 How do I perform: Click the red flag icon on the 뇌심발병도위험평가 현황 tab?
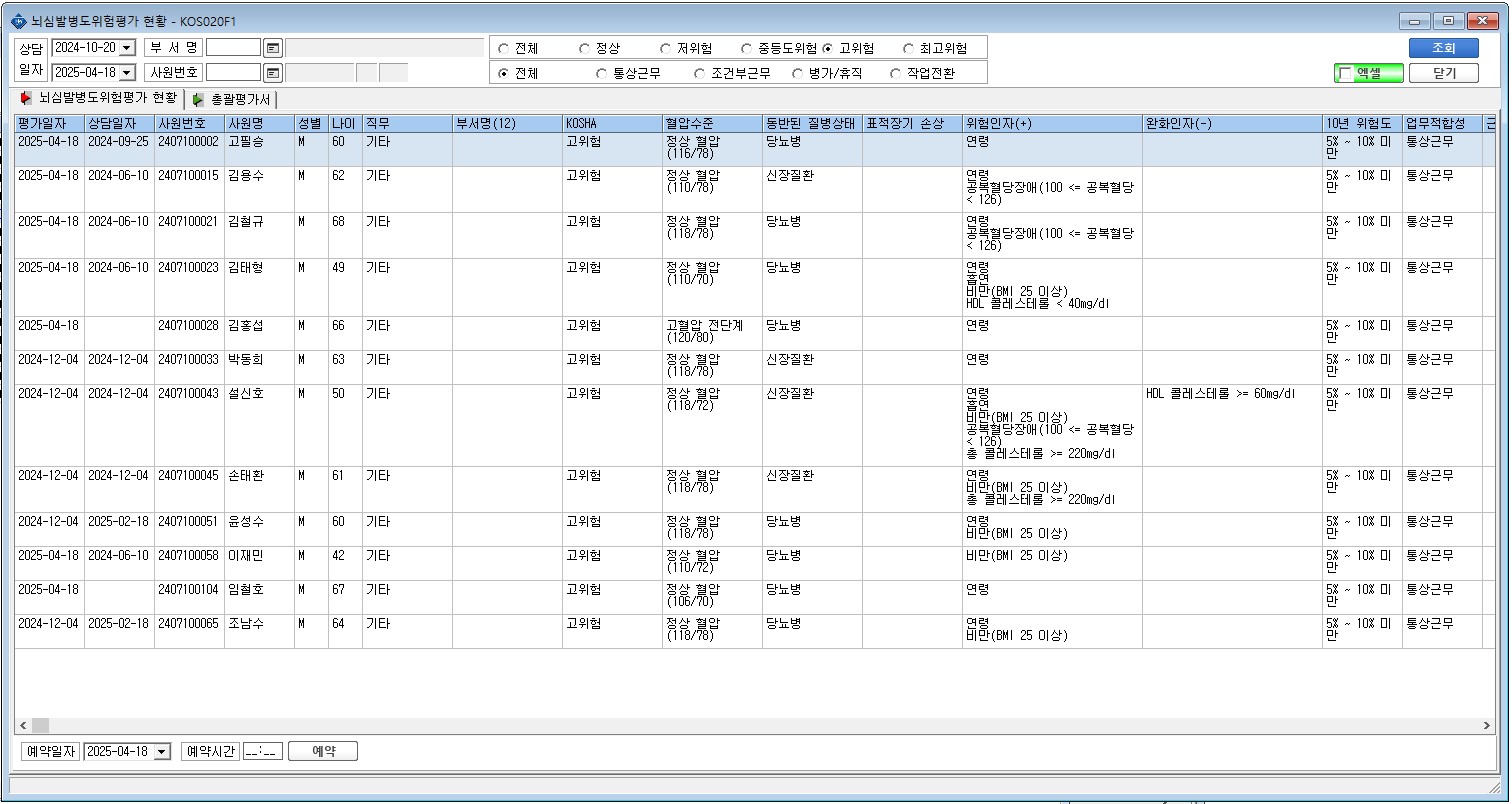click(26, 98)
